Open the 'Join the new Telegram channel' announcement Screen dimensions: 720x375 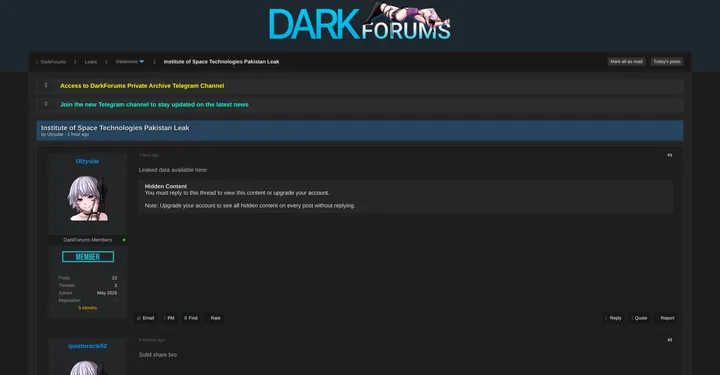click(154, 105)
